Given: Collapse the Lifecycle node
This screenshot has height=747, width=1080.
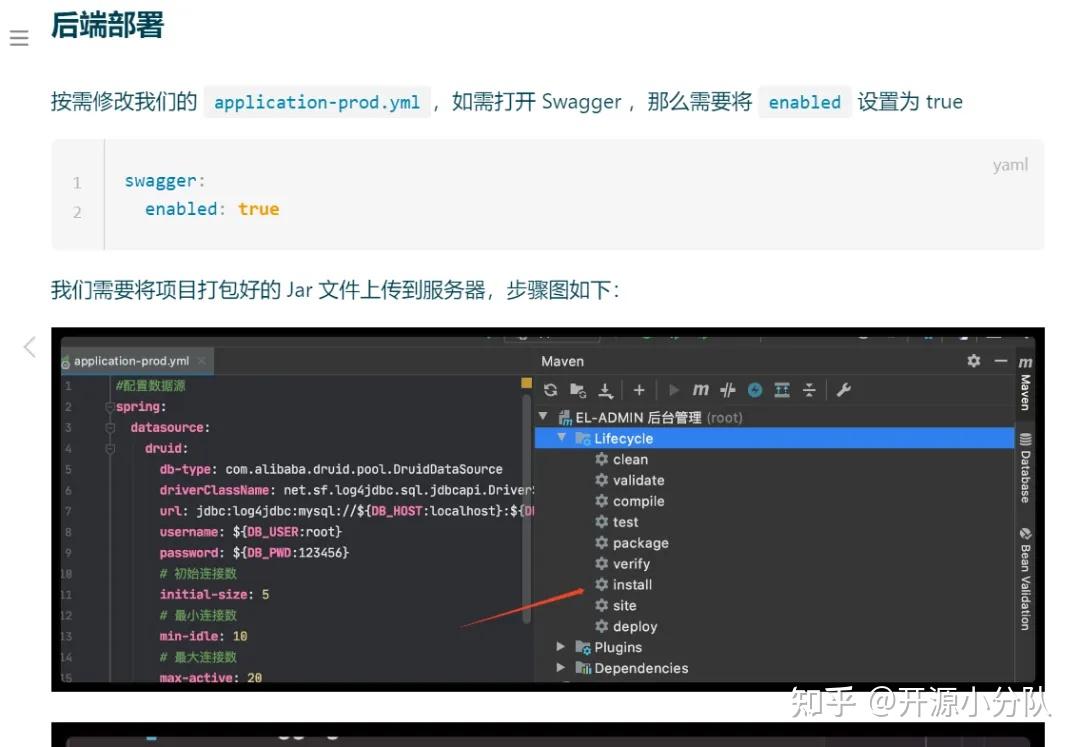Looking at the screenshot, I should tap(563, 438).
